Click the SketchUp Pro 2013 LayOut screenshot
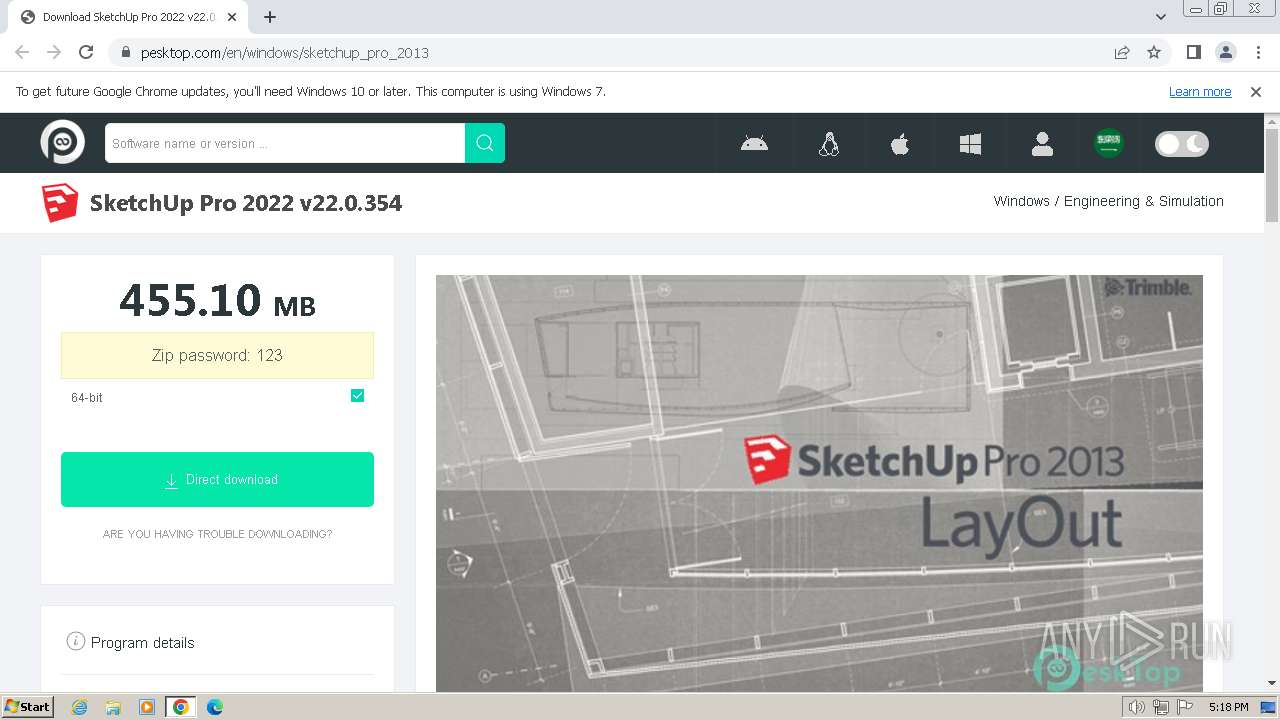 pos(819,483)
